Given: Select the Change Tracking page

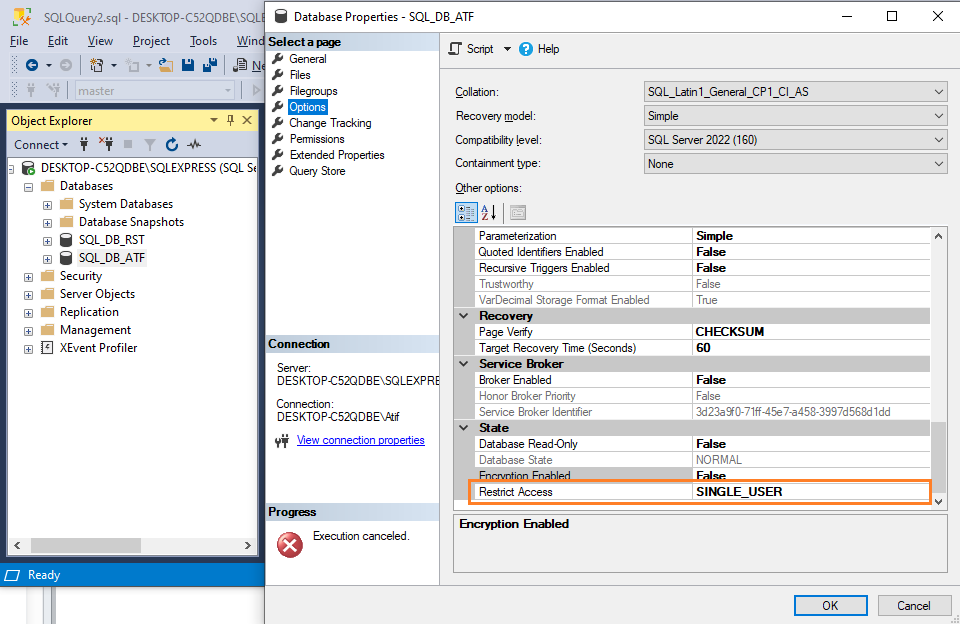Looking at the screenshot, I should pos(330,123).
